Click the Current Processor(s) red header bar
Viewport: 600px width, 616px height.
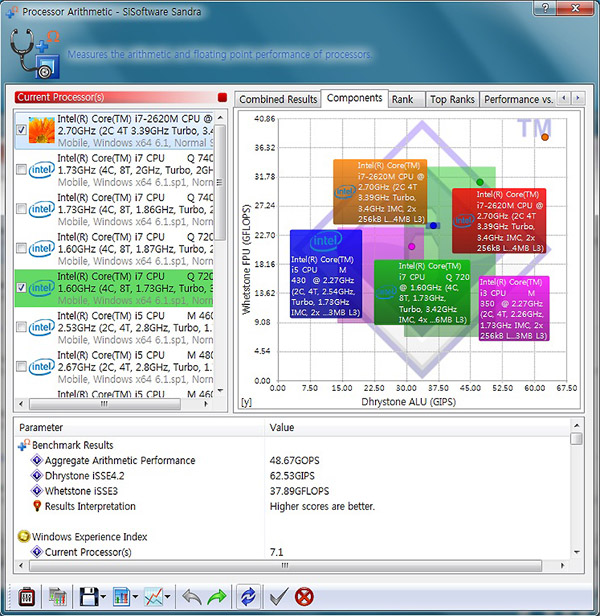[116, 97]
